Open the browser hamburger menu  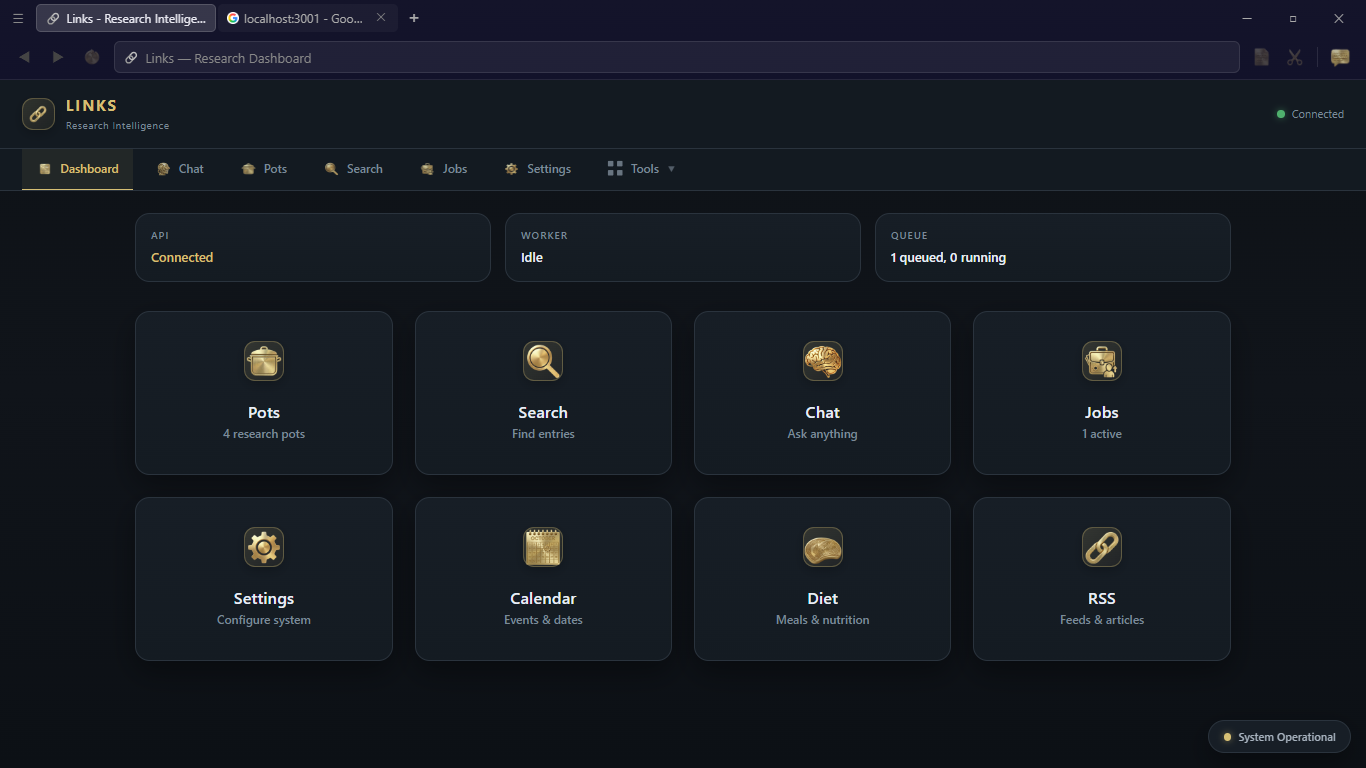pyautogui.click(x=18, y=18)
